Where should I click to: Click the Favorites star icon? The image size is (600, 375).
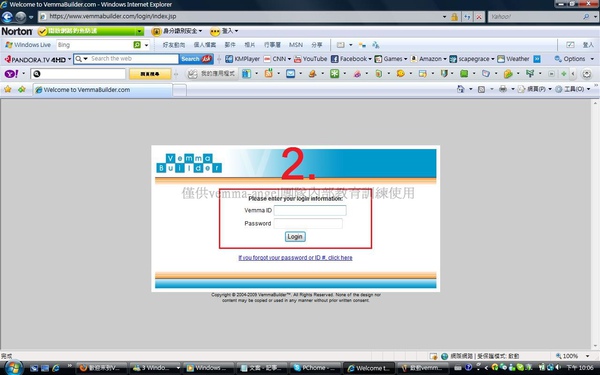tap(8, 89)
